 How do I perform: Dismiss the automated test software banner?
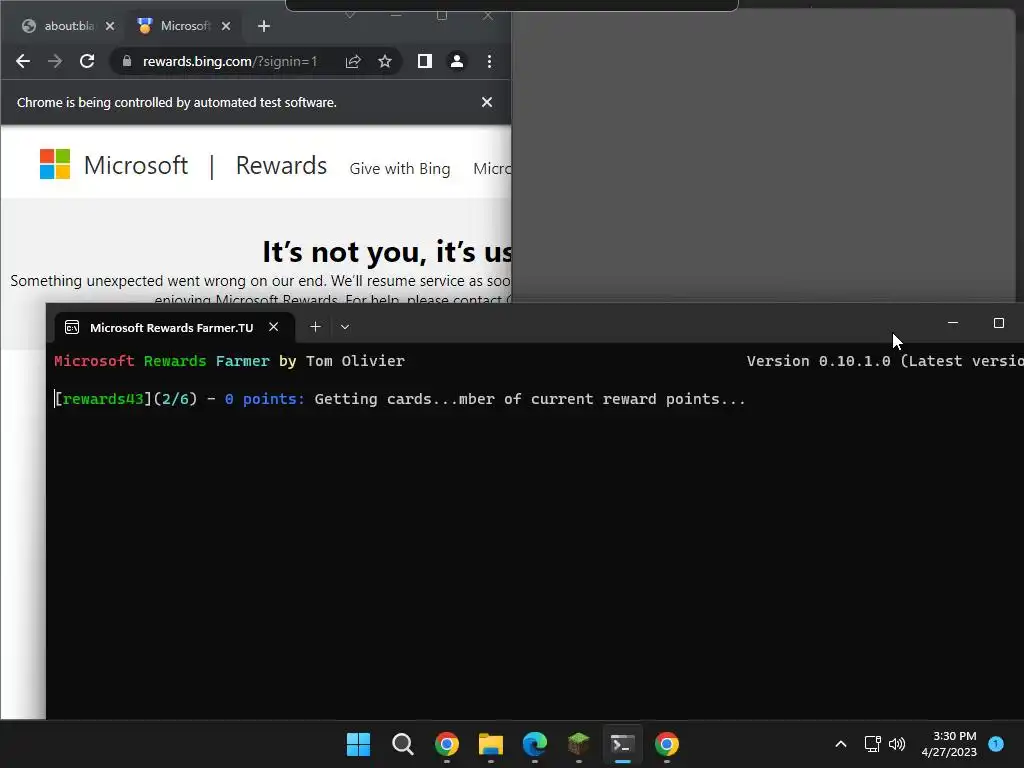487,102
